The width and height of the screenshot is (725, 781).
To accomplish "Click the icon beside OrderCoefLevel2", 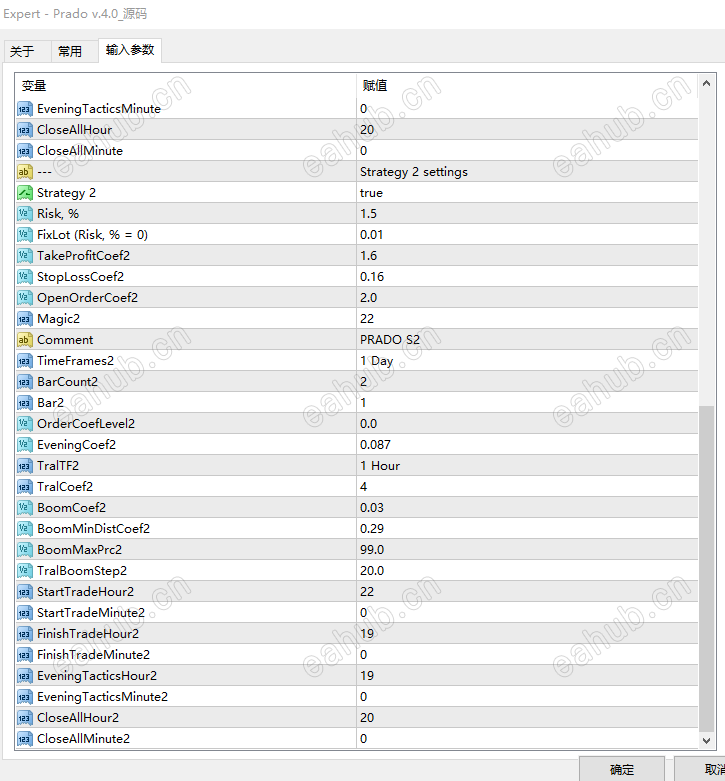I will [x=25, y=424].
